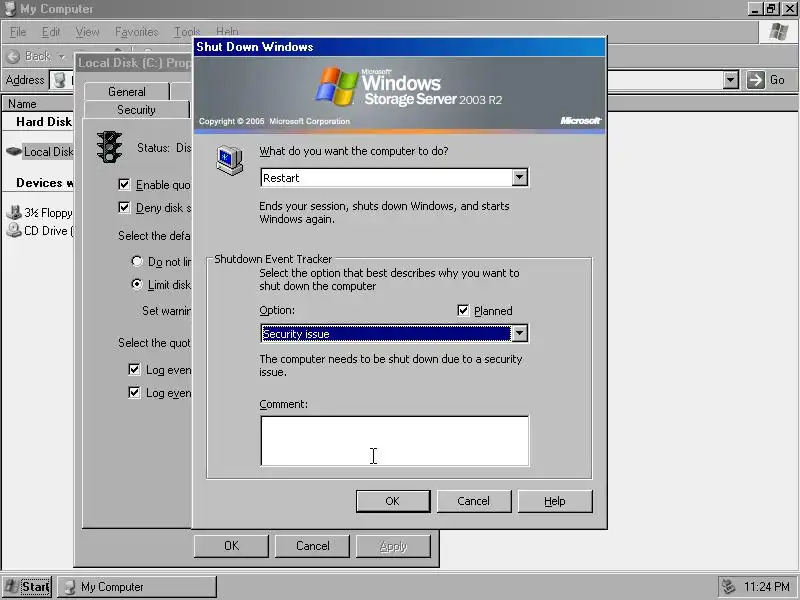Viewport: 800px width, 600px height.
Task: Toggle the Planned checkbox
Action: point(463,310)
